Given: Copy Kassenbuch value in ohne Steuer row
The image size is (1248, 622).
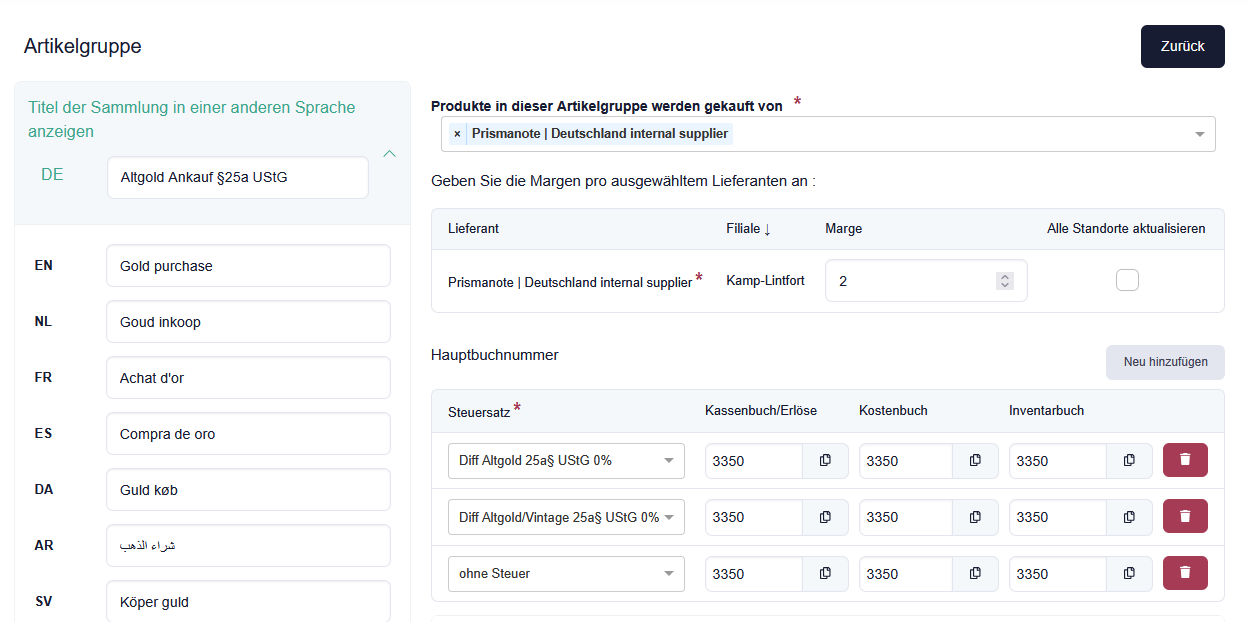Looking at the screenshot, I should coord(825,574).
